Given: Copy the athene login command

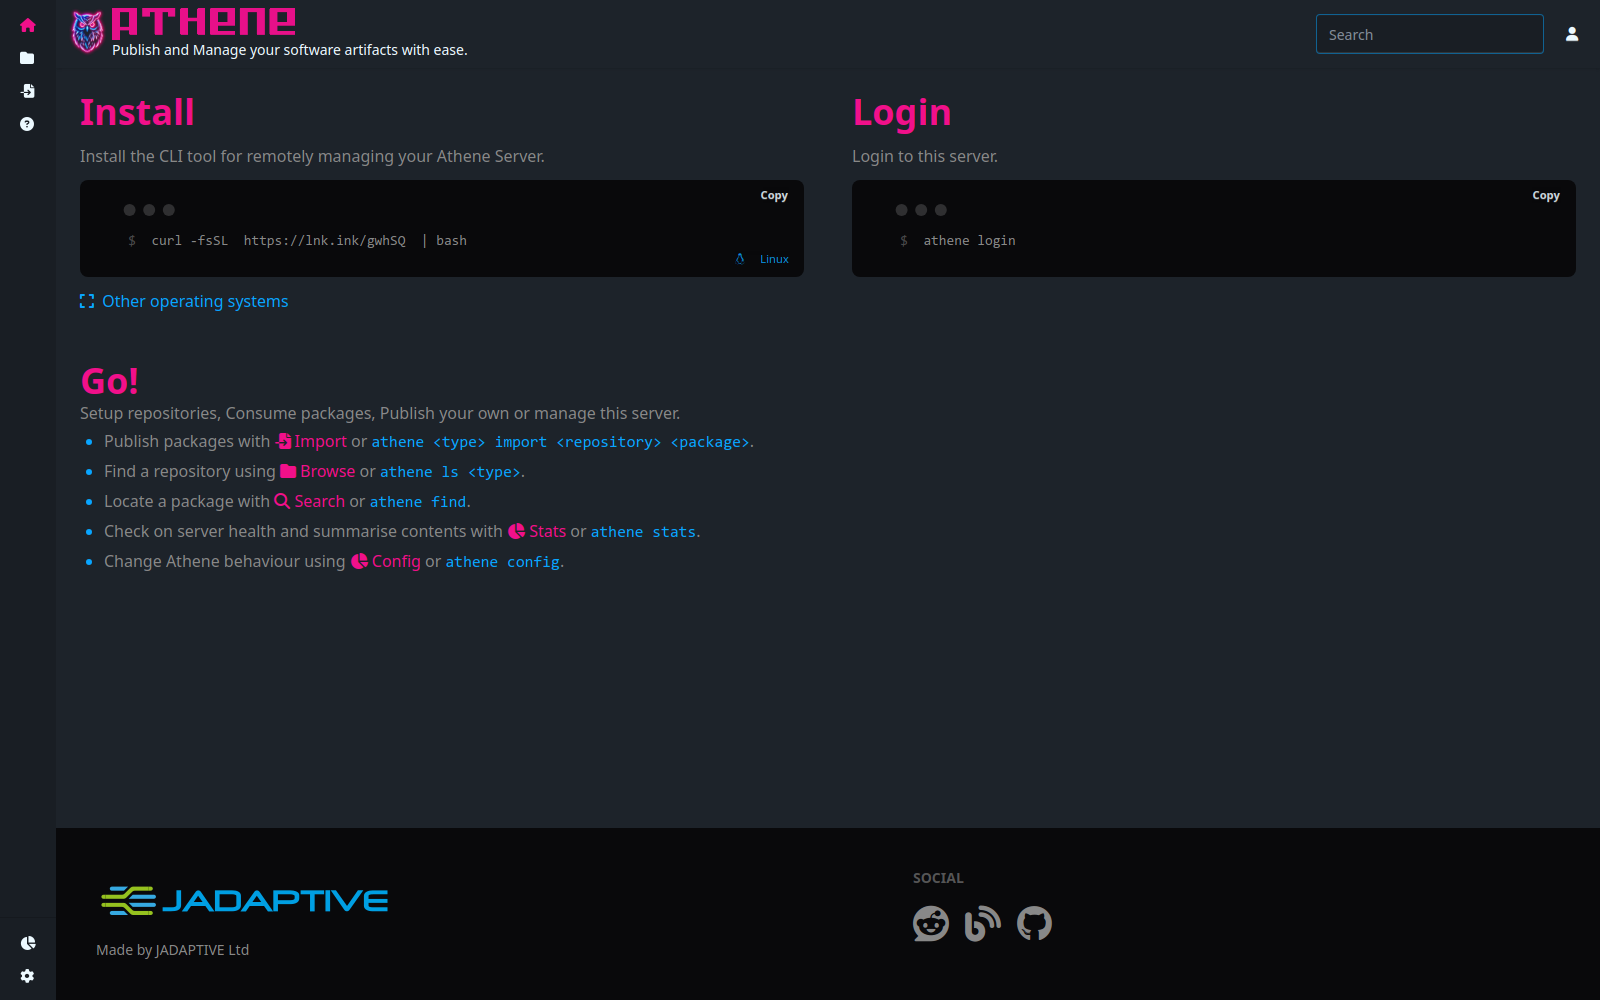Looking at the screenshot, I should 1546,196.
